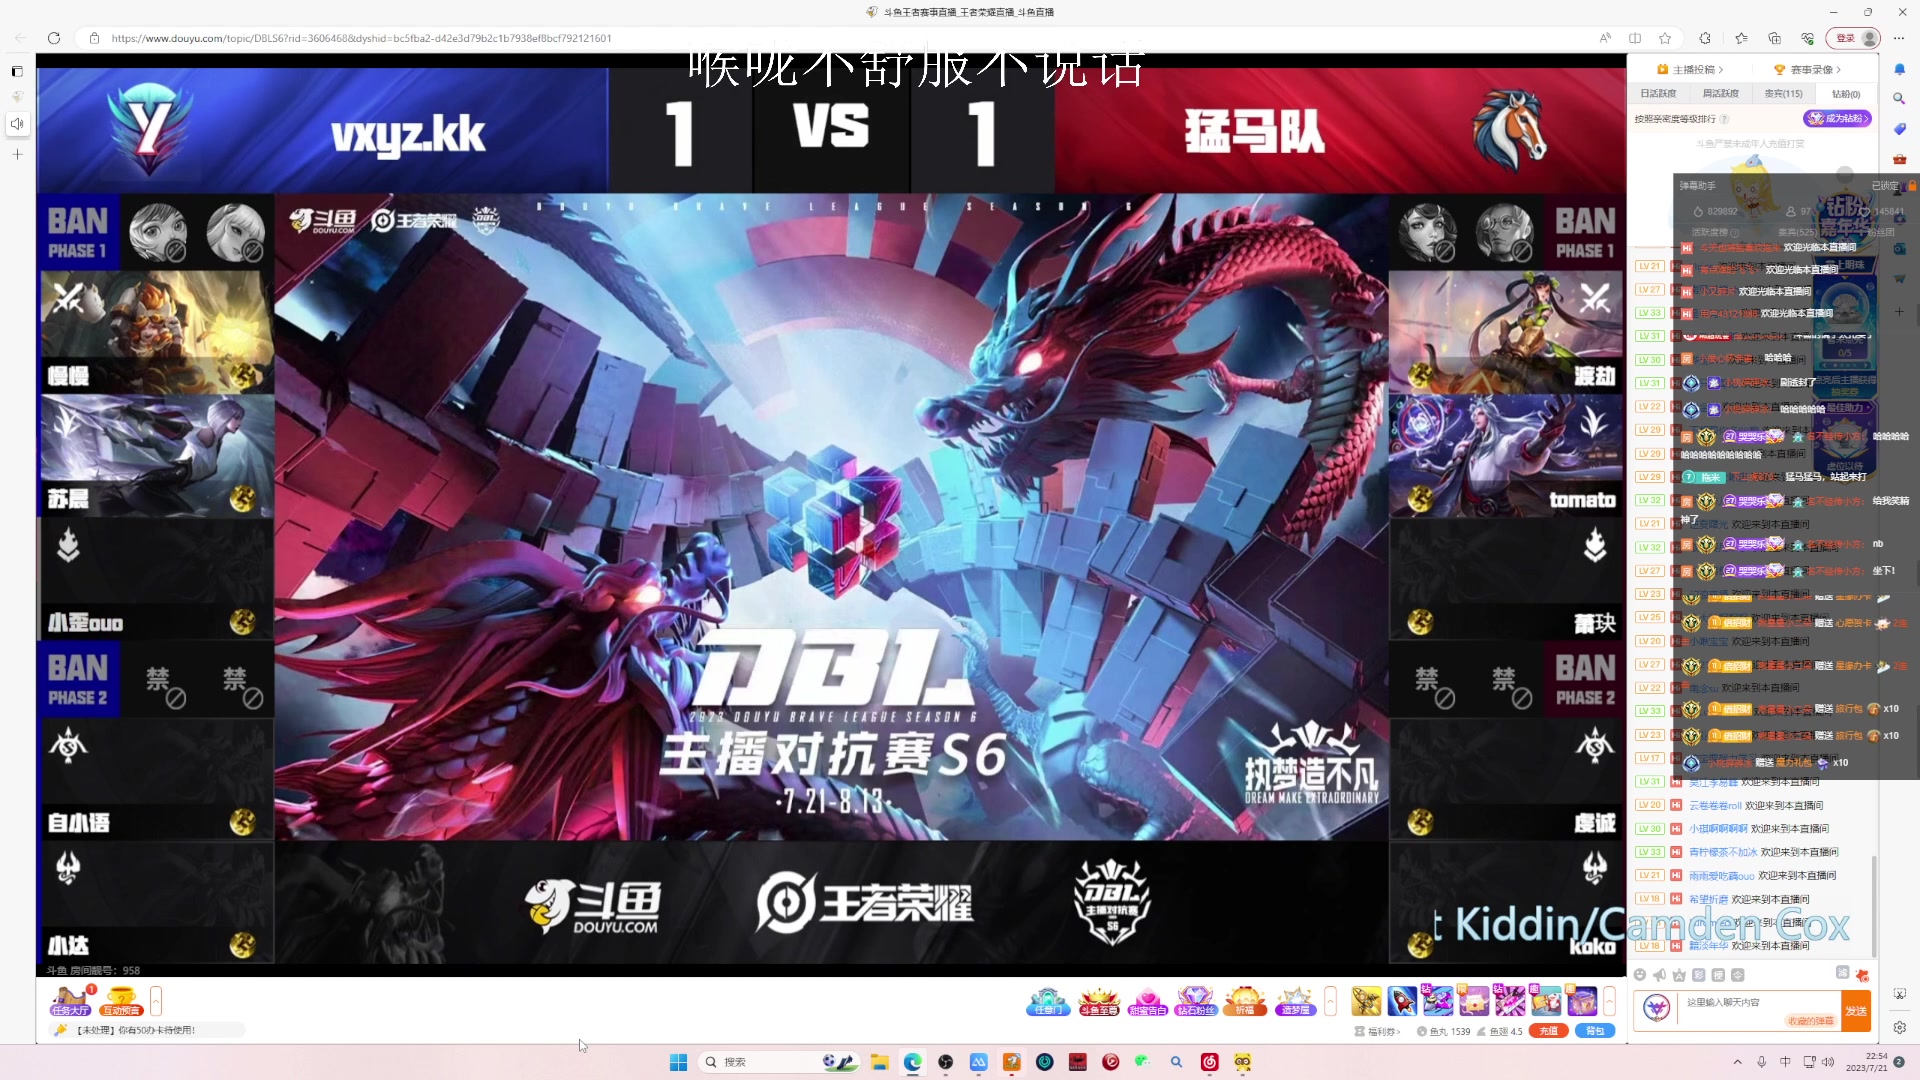Screen dimensions: 1920x1080
Task: Click the 登录 login button
Action: click(x=1853, y=38)
